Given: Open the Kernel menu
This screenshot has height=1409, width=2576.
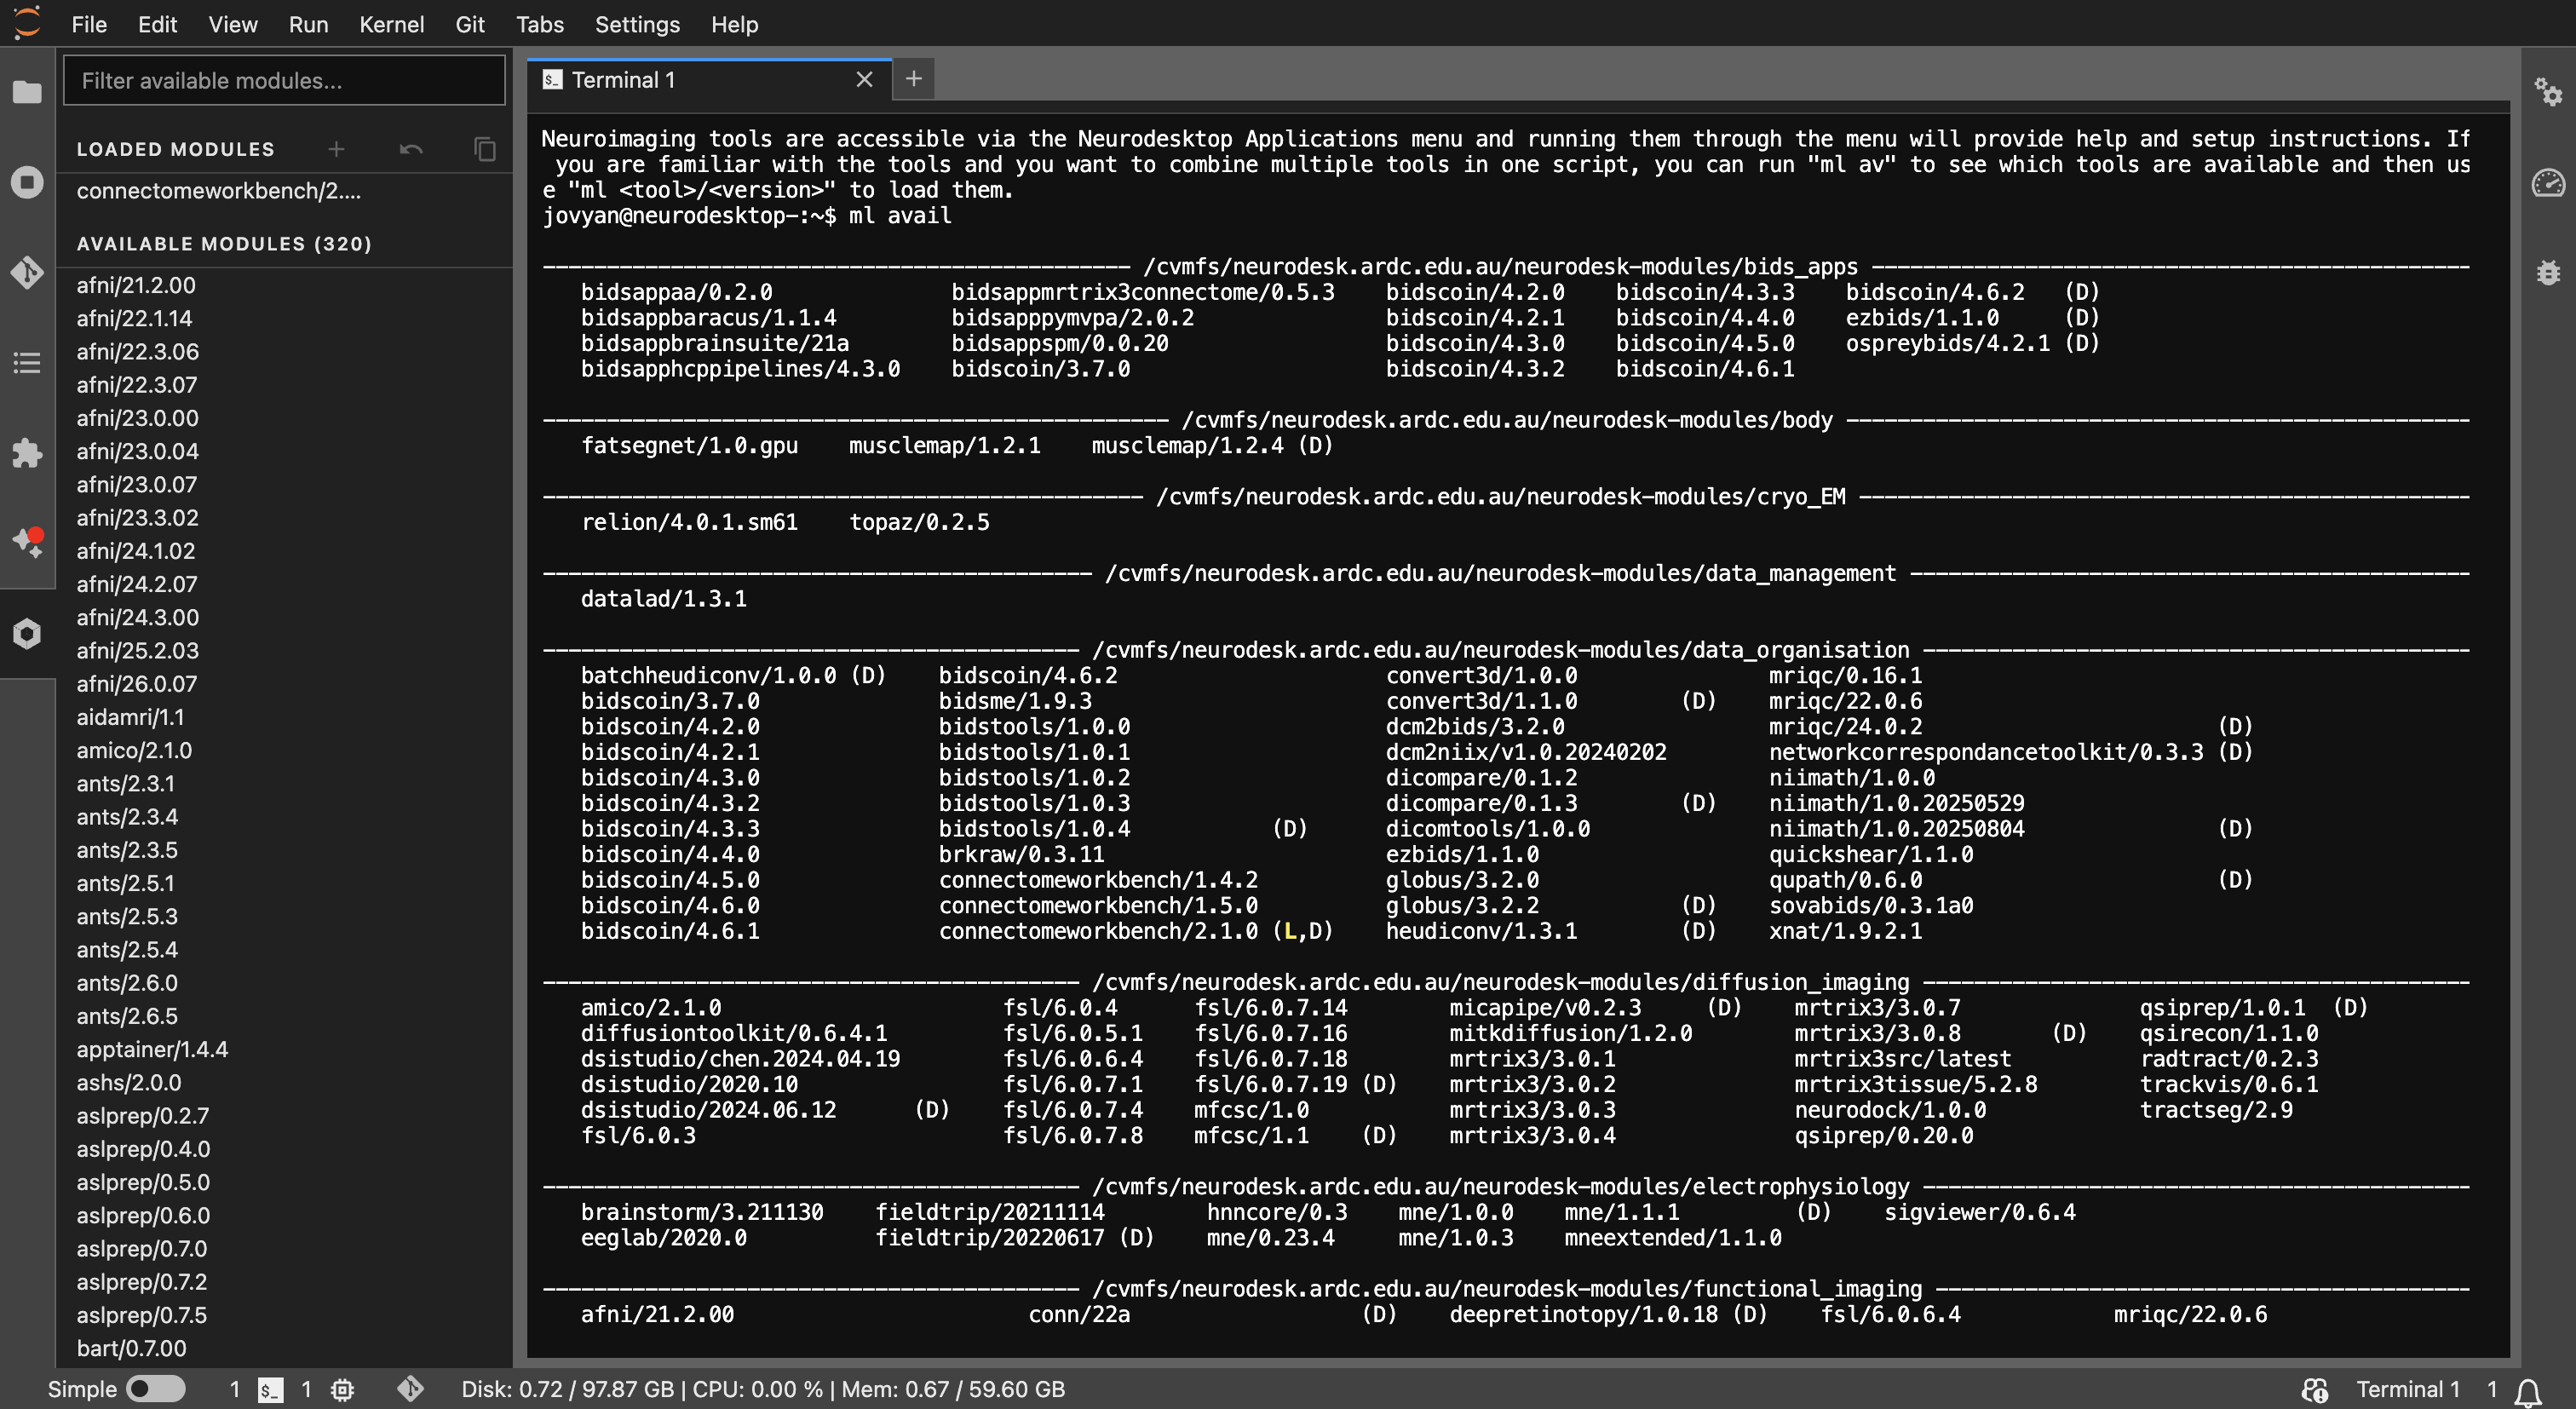Looking at the screenshot, I should 391,24.
